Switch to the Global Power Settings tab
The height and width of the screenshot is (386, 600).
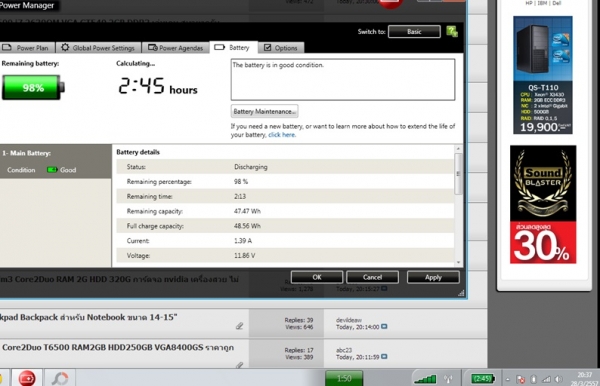click(98, 48)
